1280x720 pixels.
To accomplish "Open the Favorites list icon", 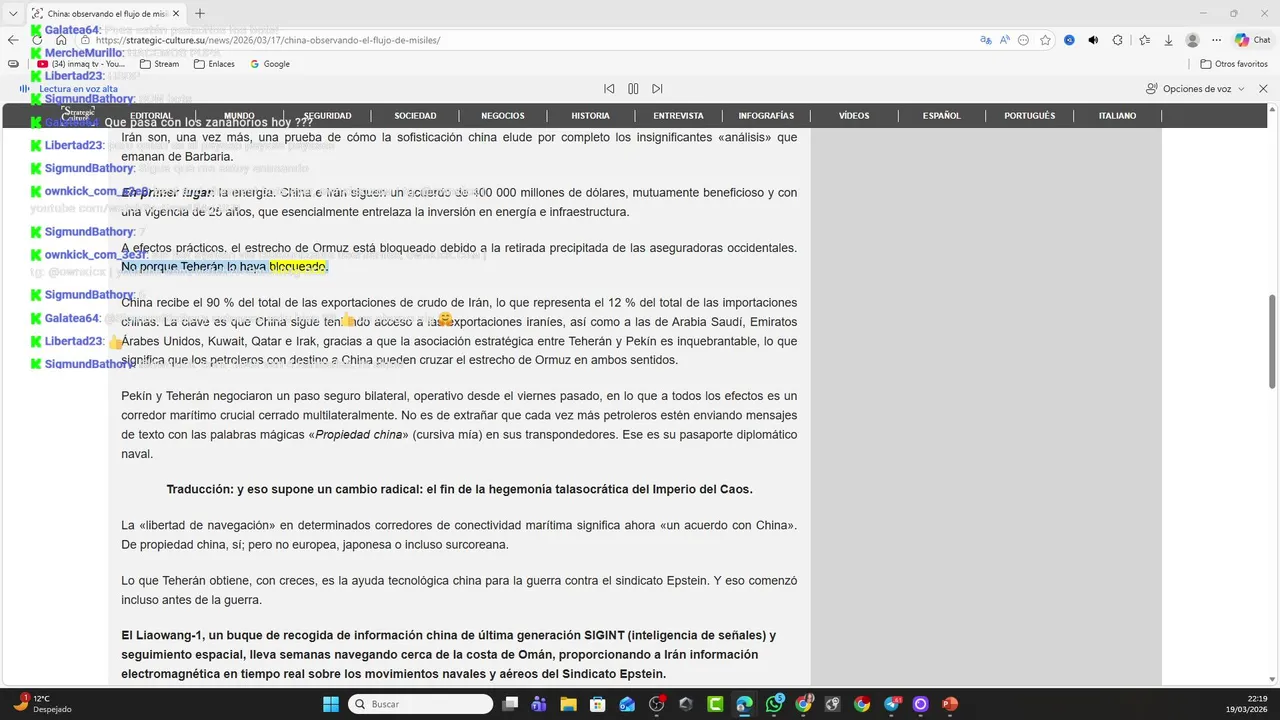I will click(x=1144, y=40).
